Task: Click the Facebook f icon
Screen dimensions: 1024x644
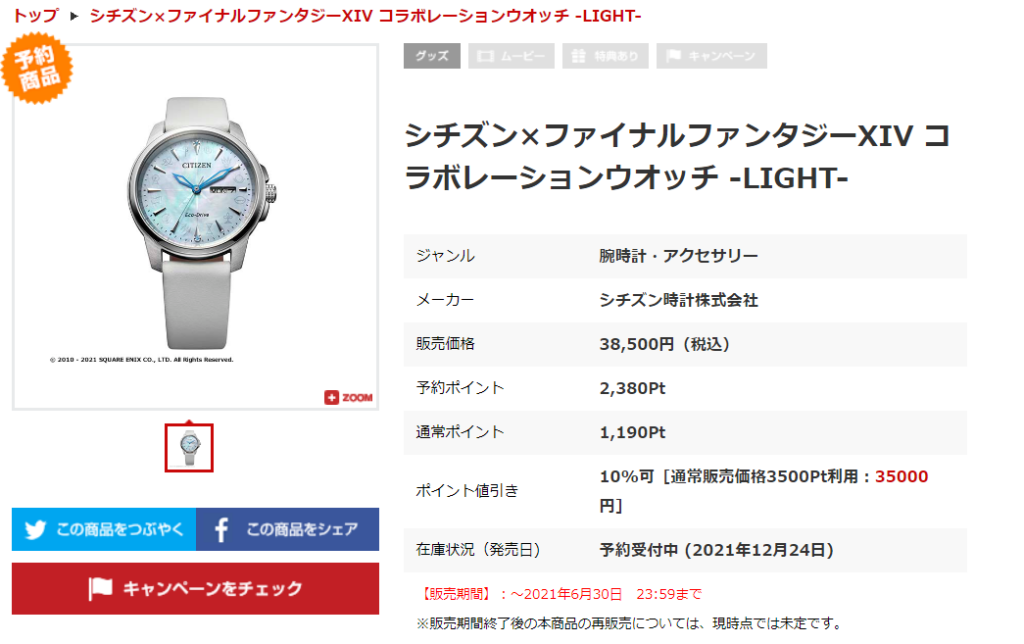Action: click(x=221, y=530)
